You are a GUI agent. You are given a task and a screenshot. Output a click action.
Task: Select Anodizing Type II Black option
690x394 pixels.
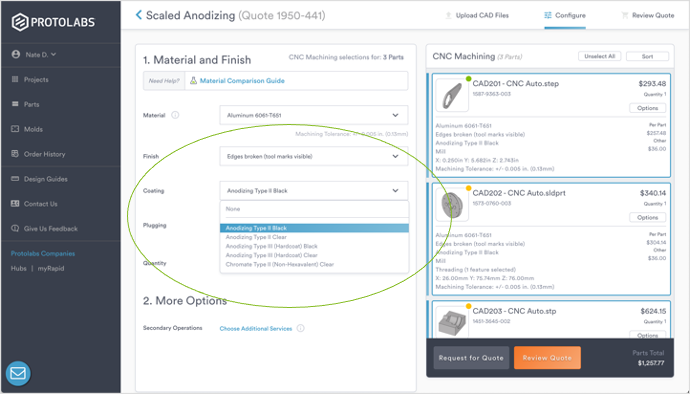(x=314, y=228)
